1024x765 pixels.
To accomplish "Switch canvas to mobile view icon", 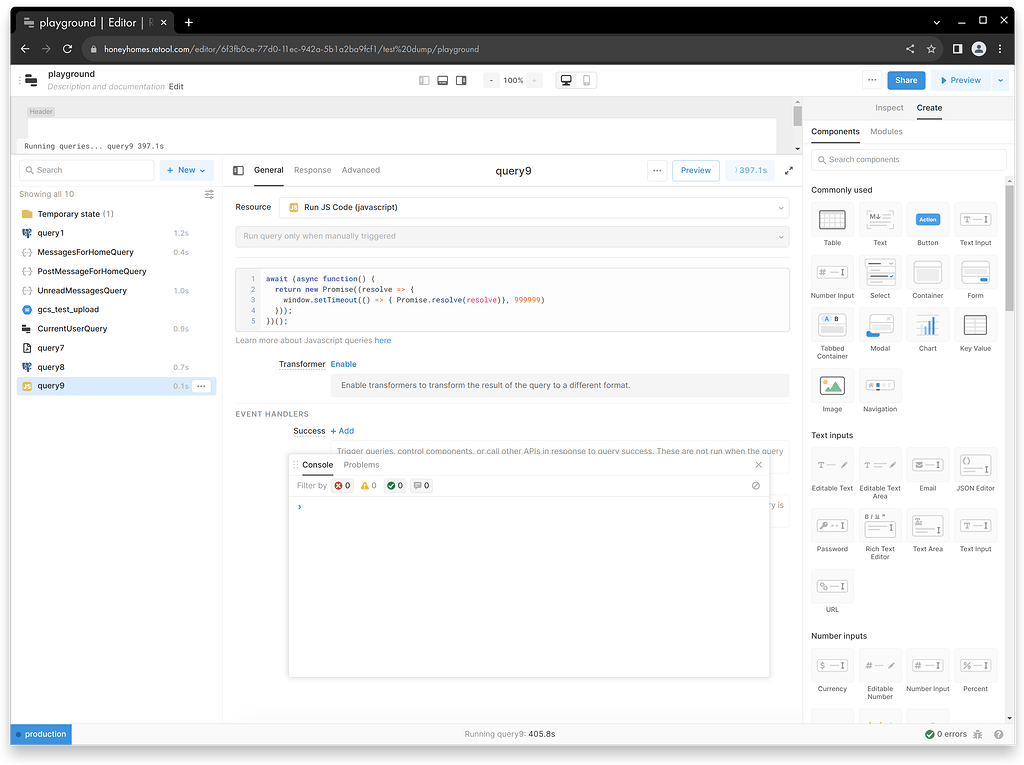I will coord(587,80).
